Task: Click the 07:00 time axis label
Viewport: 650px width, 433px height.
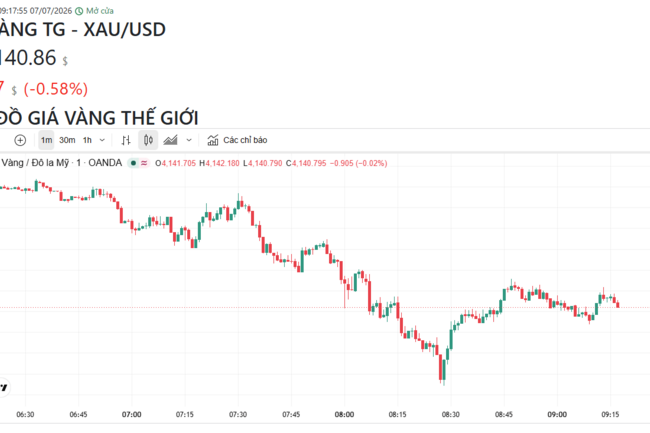Action: [x=131, y=414]
